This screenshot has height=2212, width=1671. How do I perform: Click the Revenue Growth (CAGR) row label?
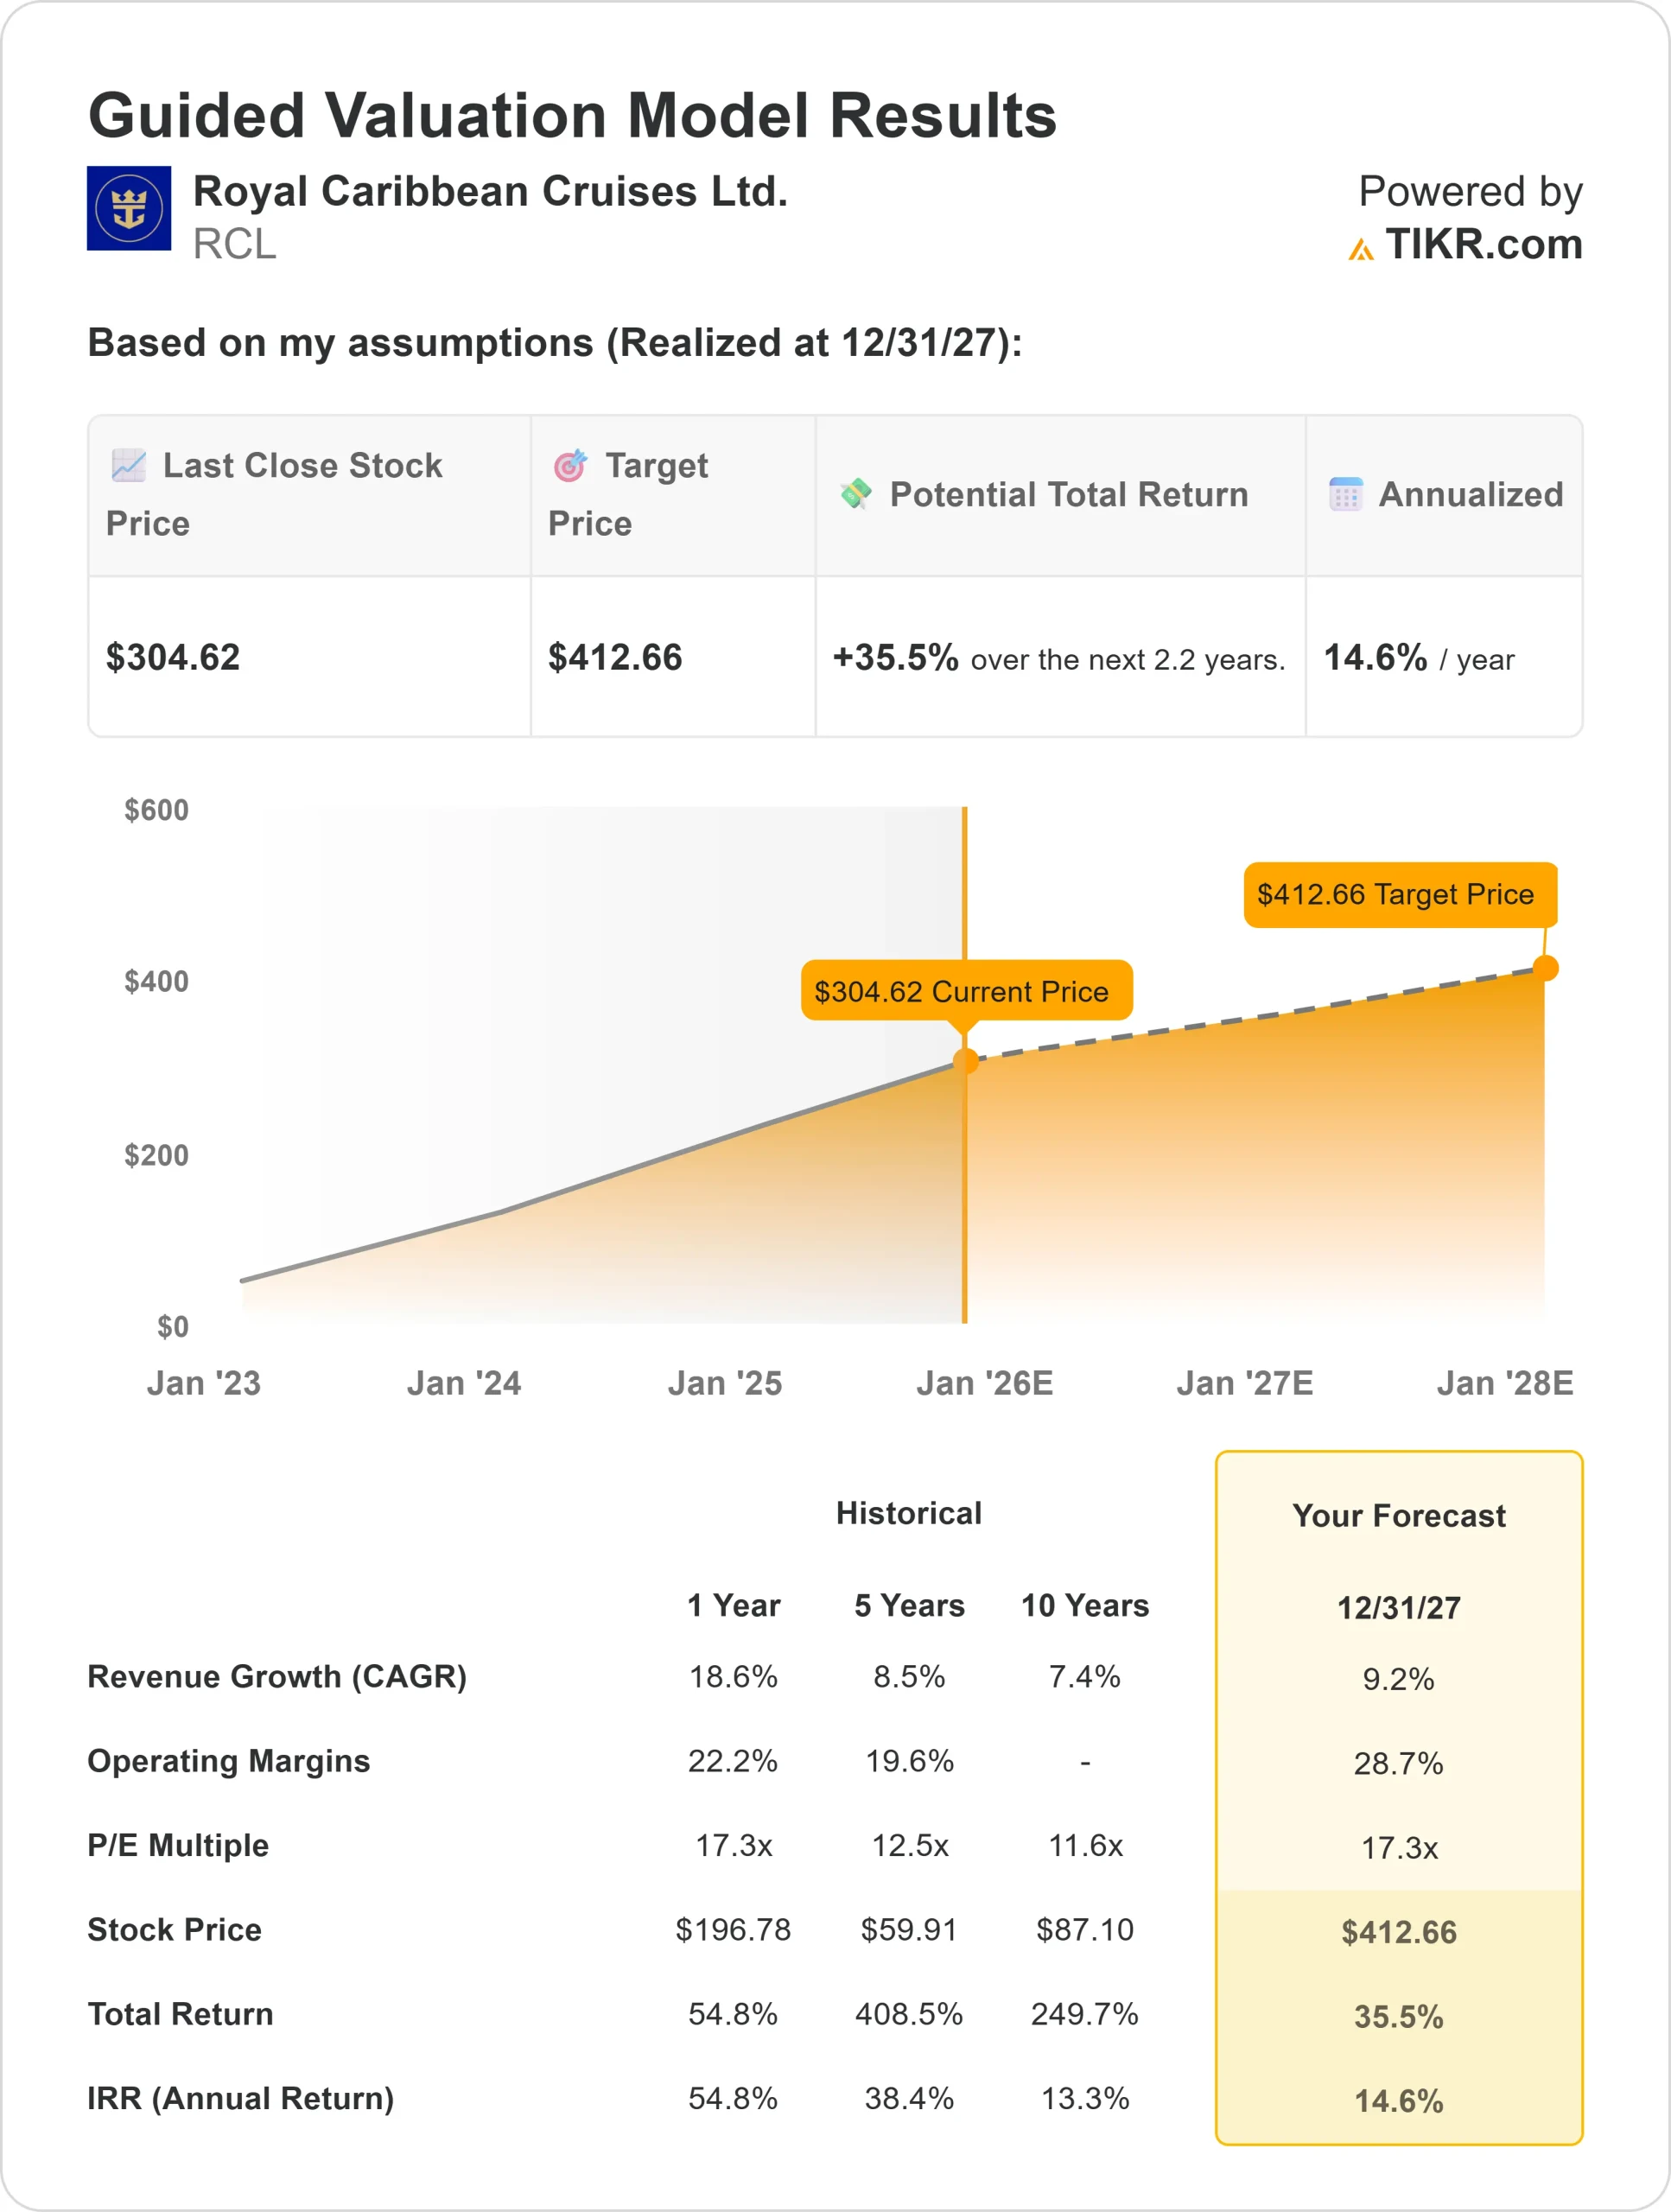277,1676
